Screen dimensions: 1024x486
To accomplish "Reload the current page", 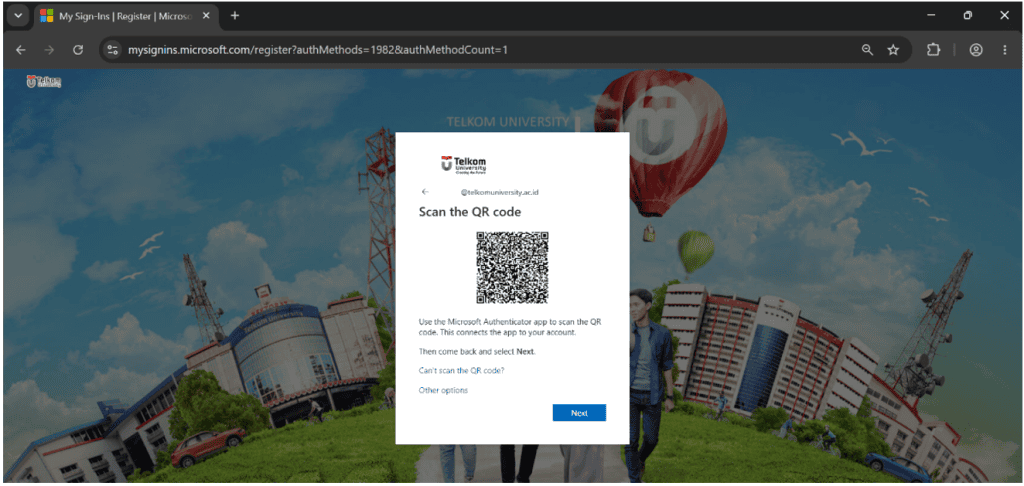I will point(78,50).
